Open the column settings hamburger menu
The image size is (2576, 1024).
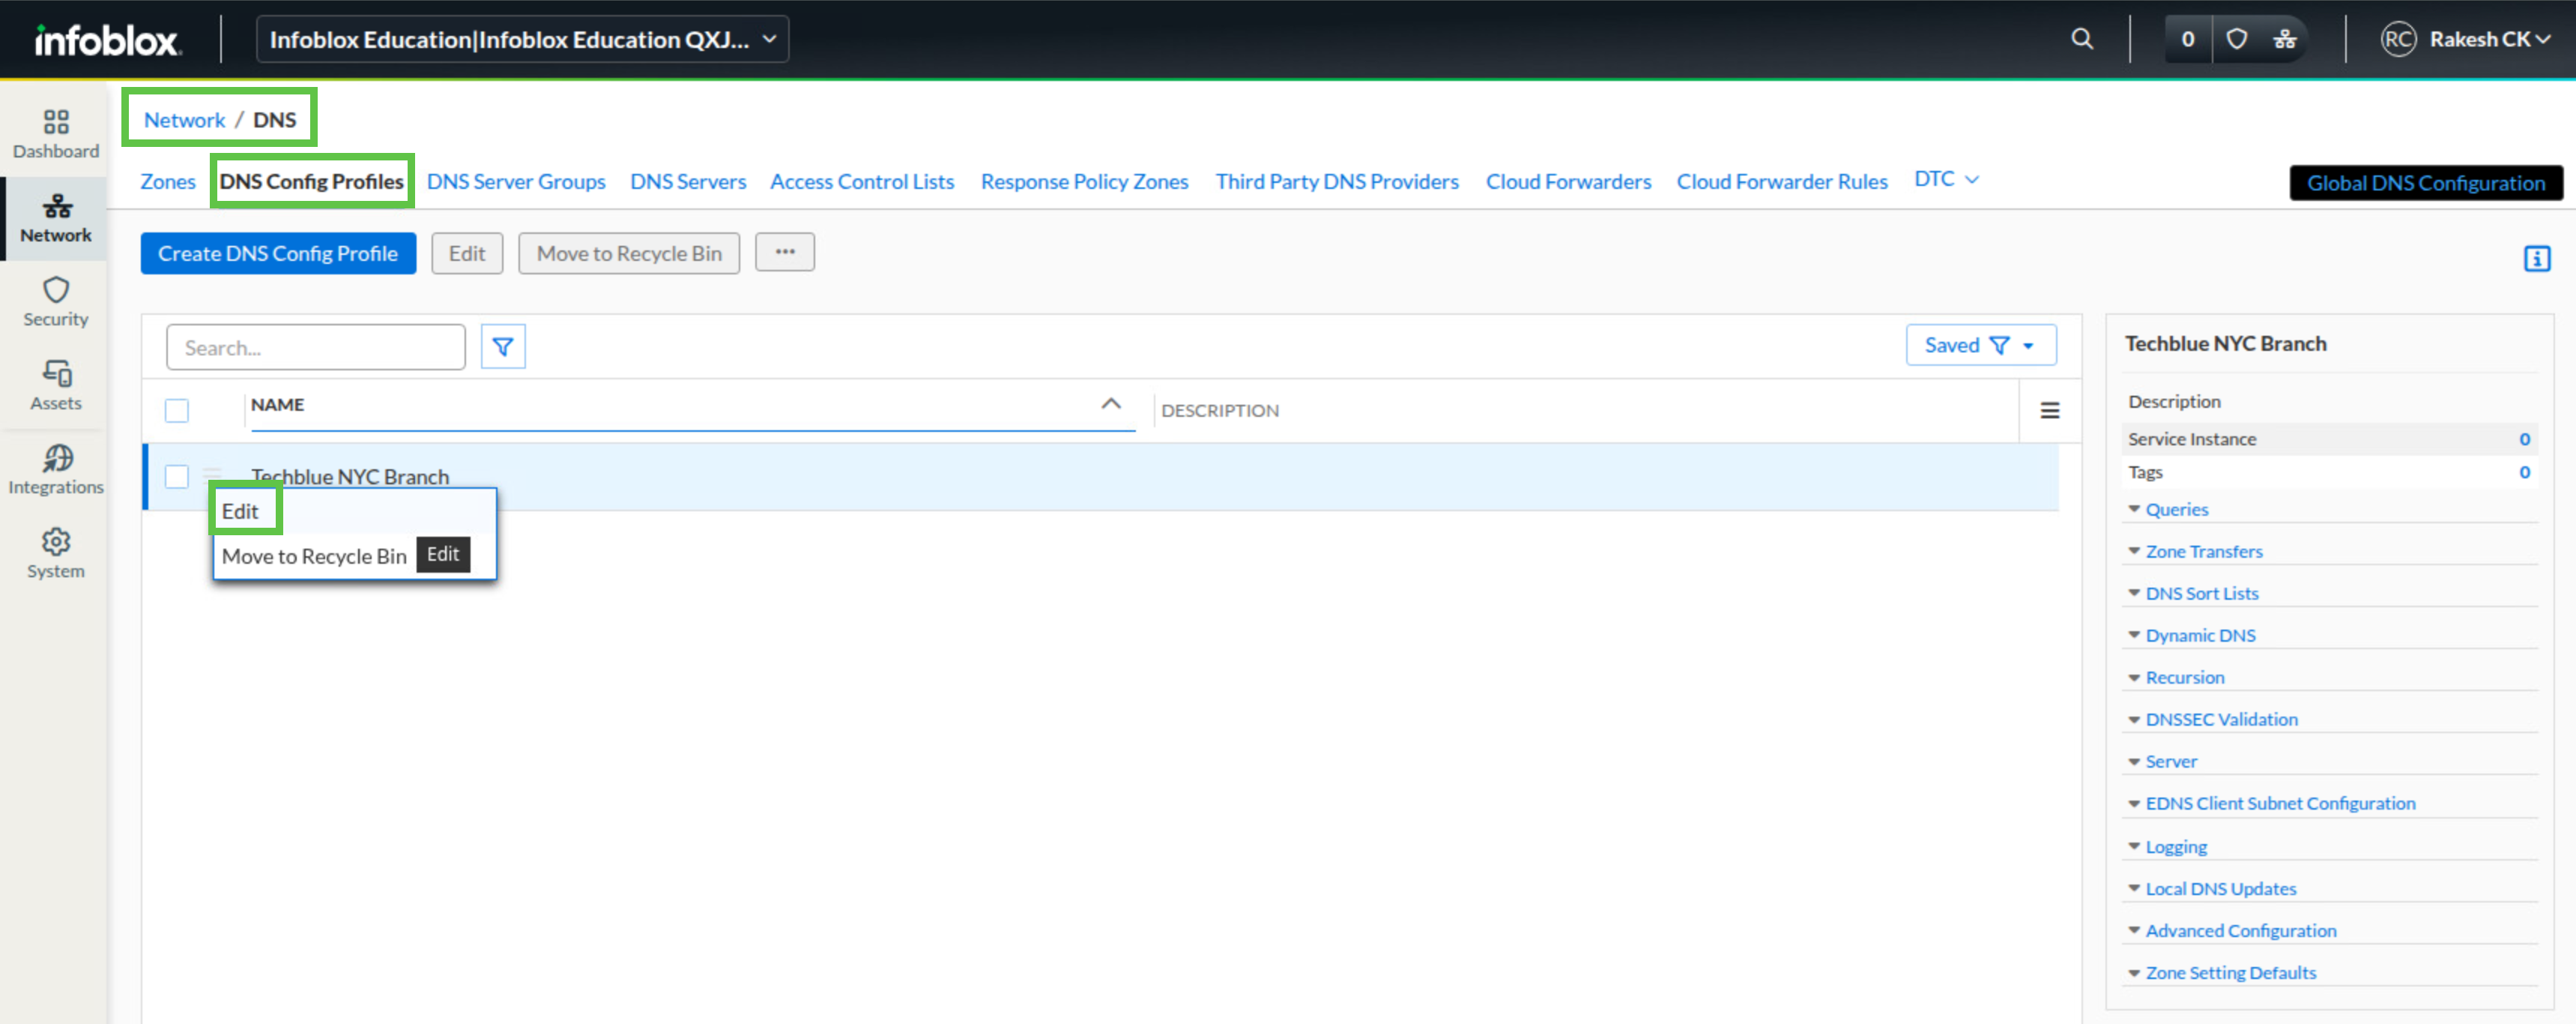click(2050, 410)
